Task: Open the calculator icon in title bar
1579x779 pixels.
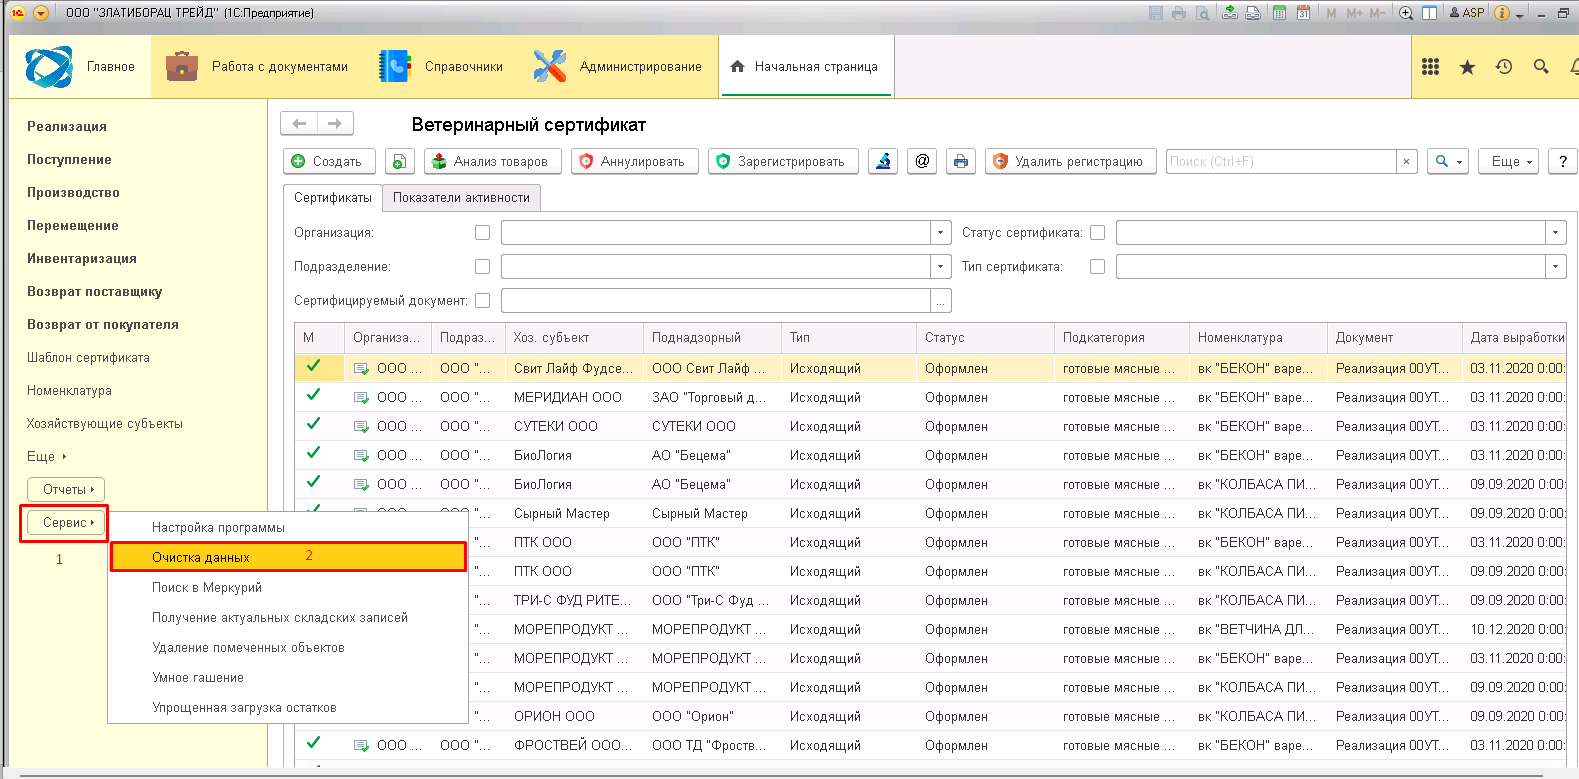Action: [1279, 13]
